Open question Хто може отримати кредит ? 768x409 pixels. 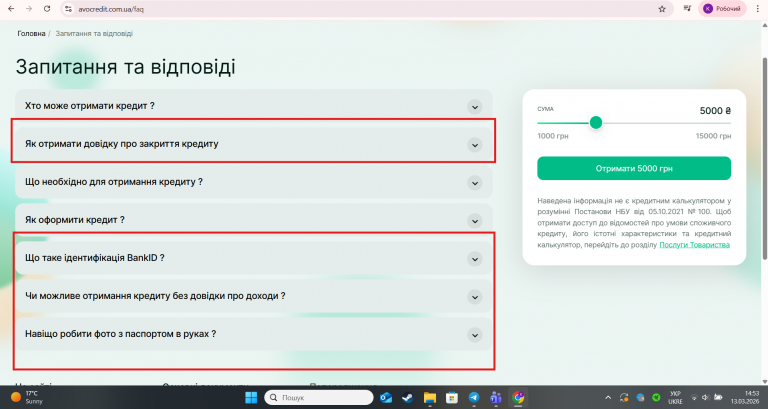tap(254, 106)
